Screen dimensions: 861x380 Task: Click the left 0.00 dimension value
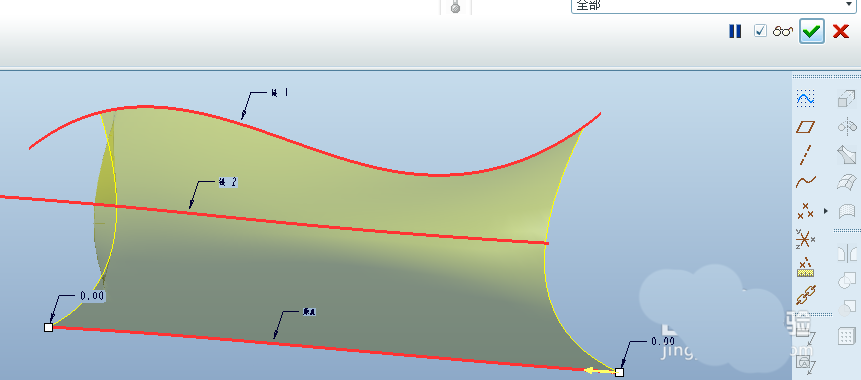92,296
